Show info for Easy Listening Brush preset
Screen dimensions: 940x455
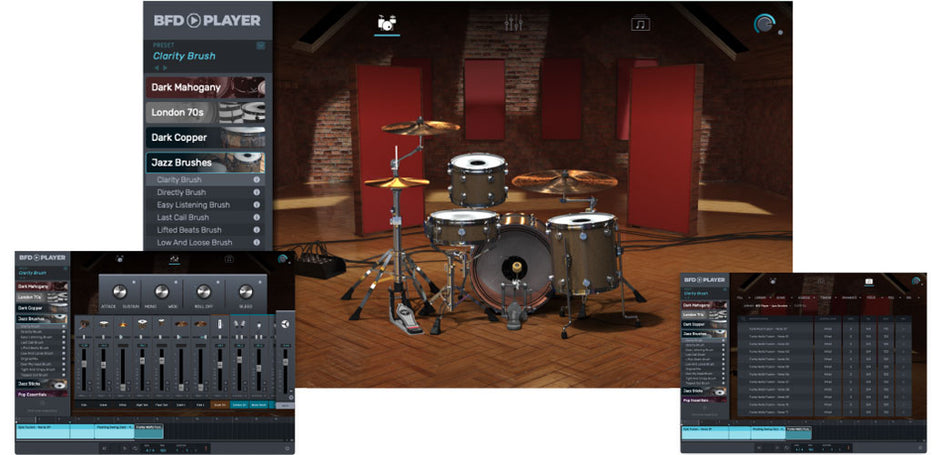[257, 205]
